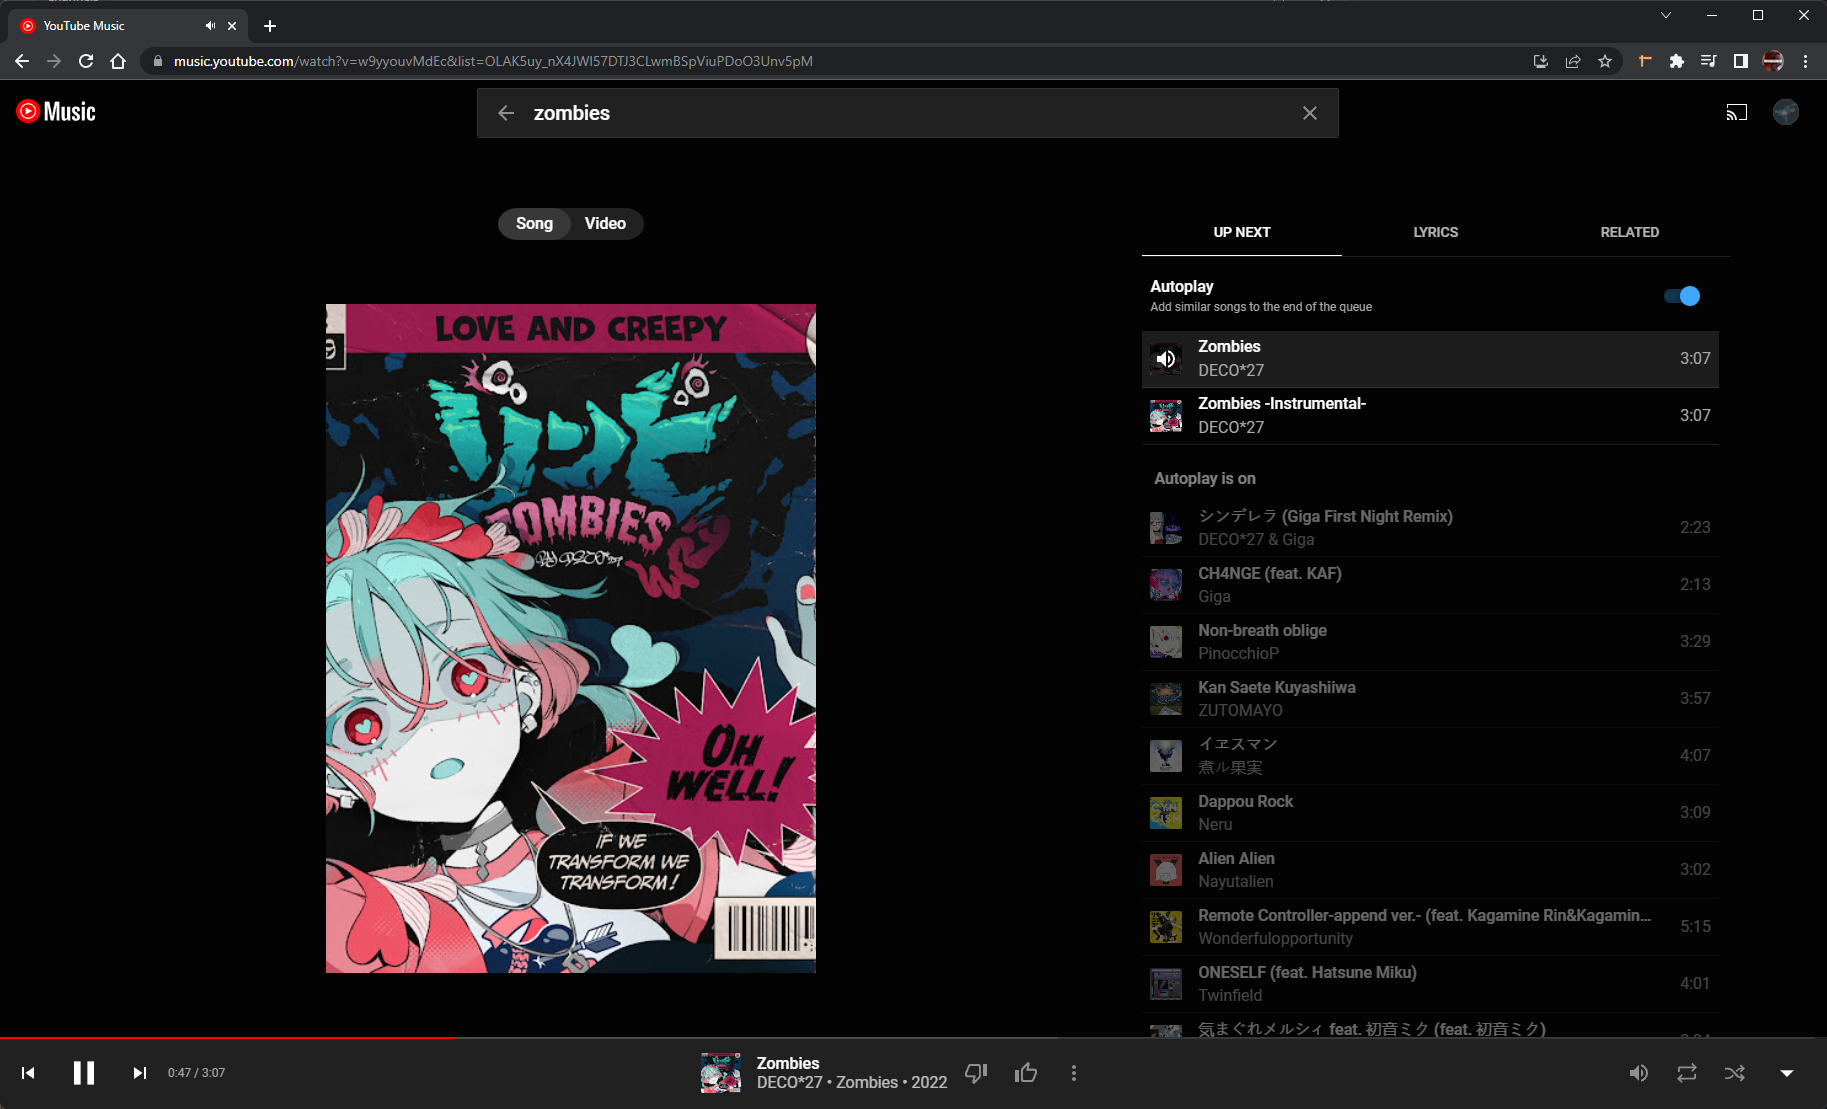Skip to previous track
1827x1109 pixels.
coord(28,1073)
